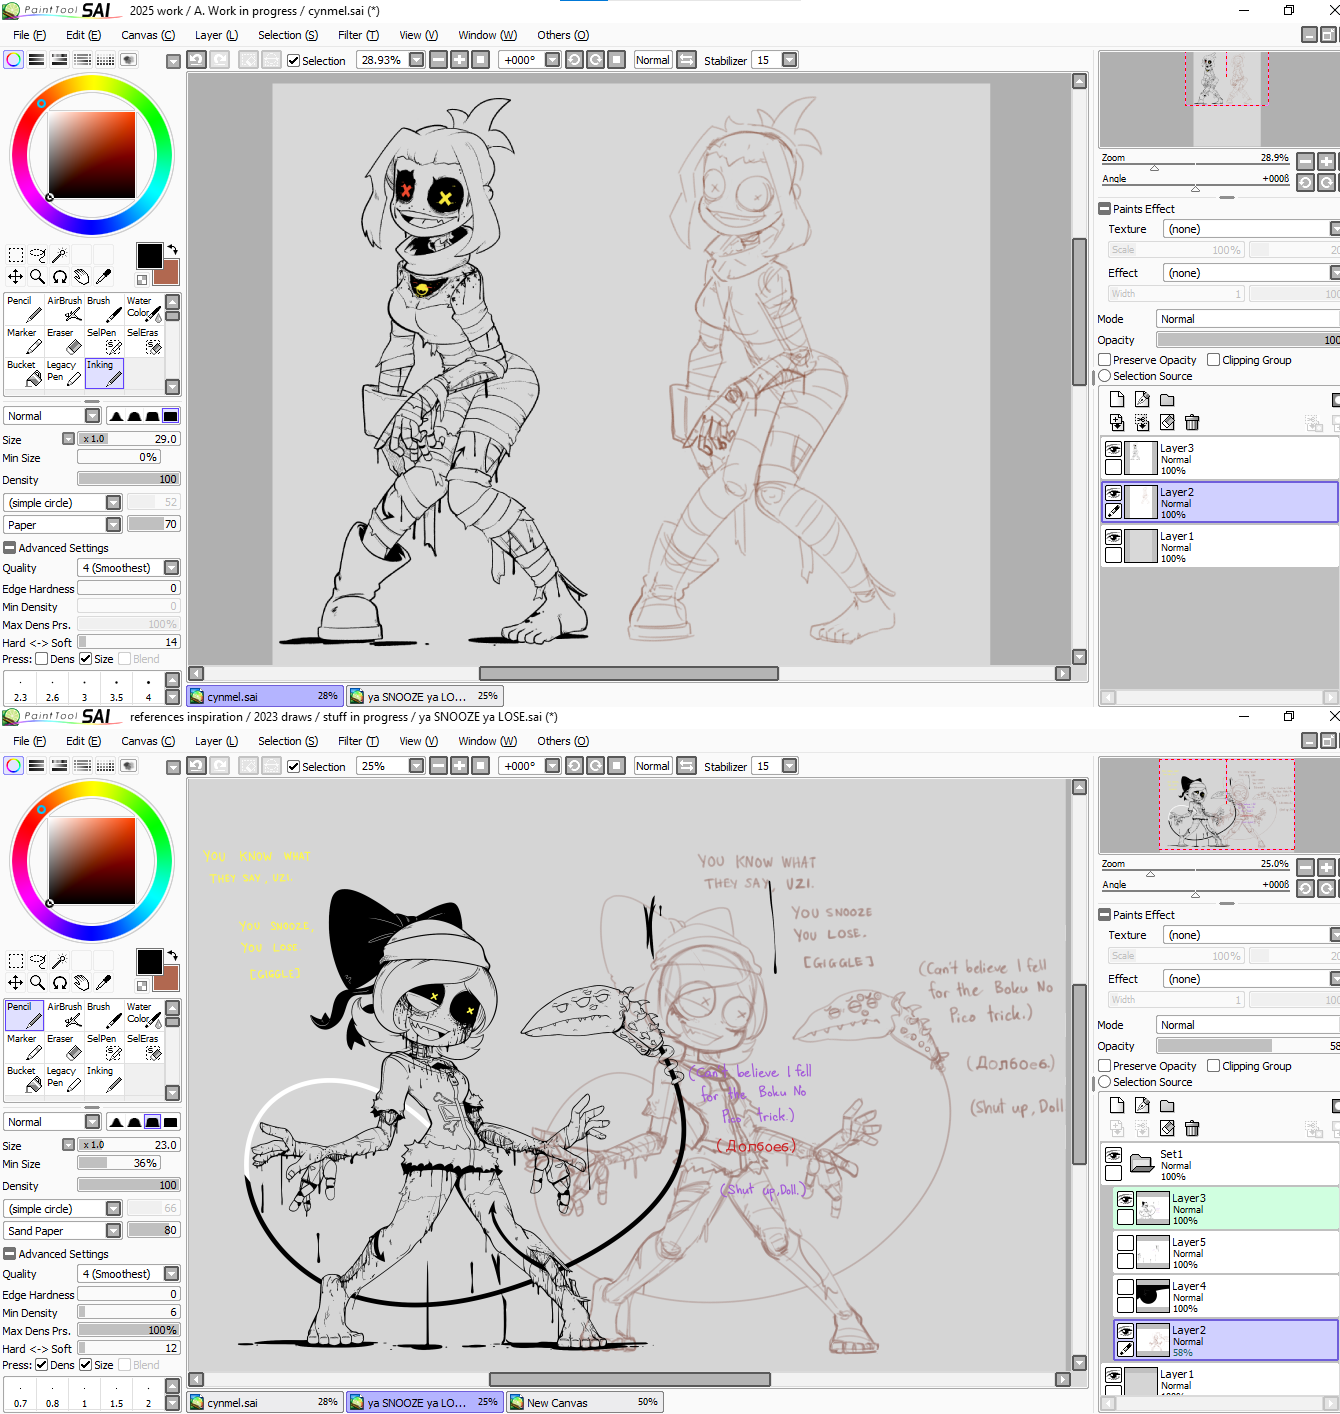
Task: Zoom in with plus button in cynmel.sai toolbar
Action: [459, 60]
